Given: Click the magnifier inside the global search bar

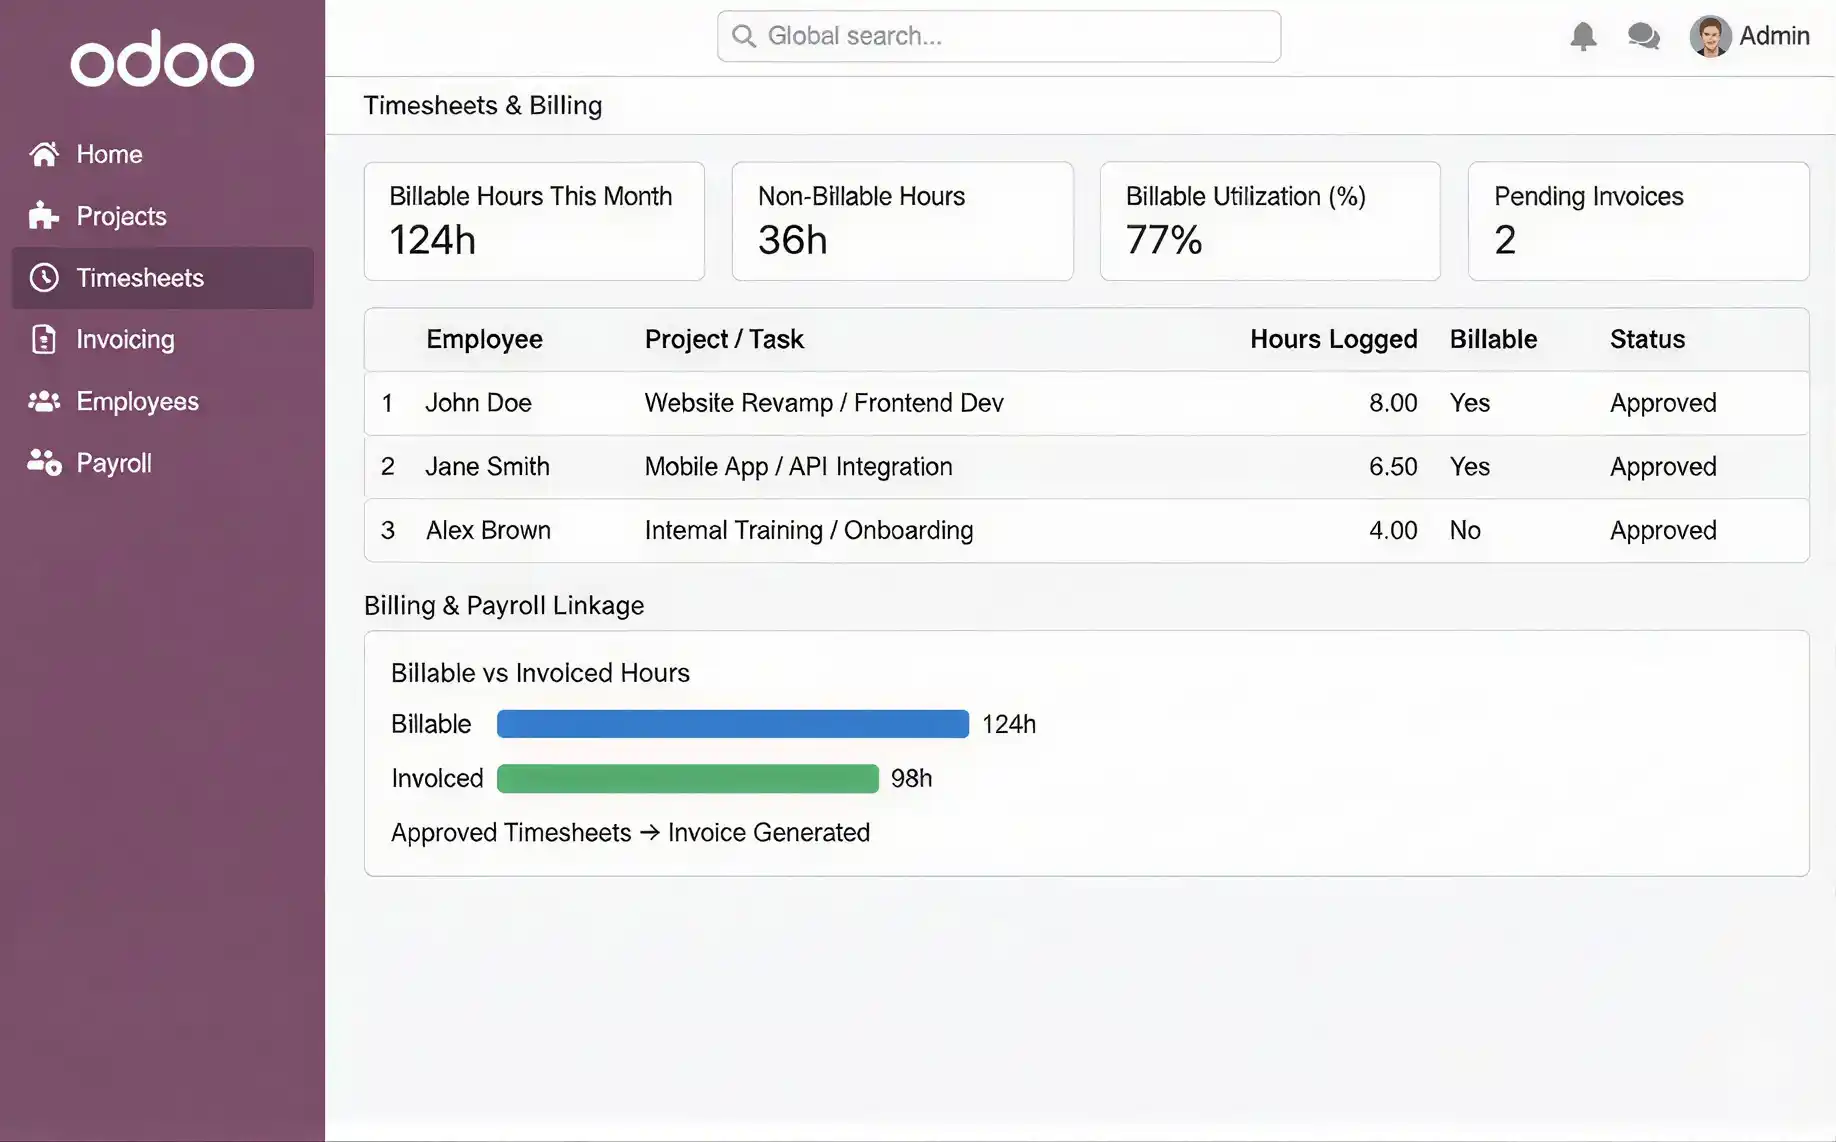Looking at the screenshot, I should 743,36.
